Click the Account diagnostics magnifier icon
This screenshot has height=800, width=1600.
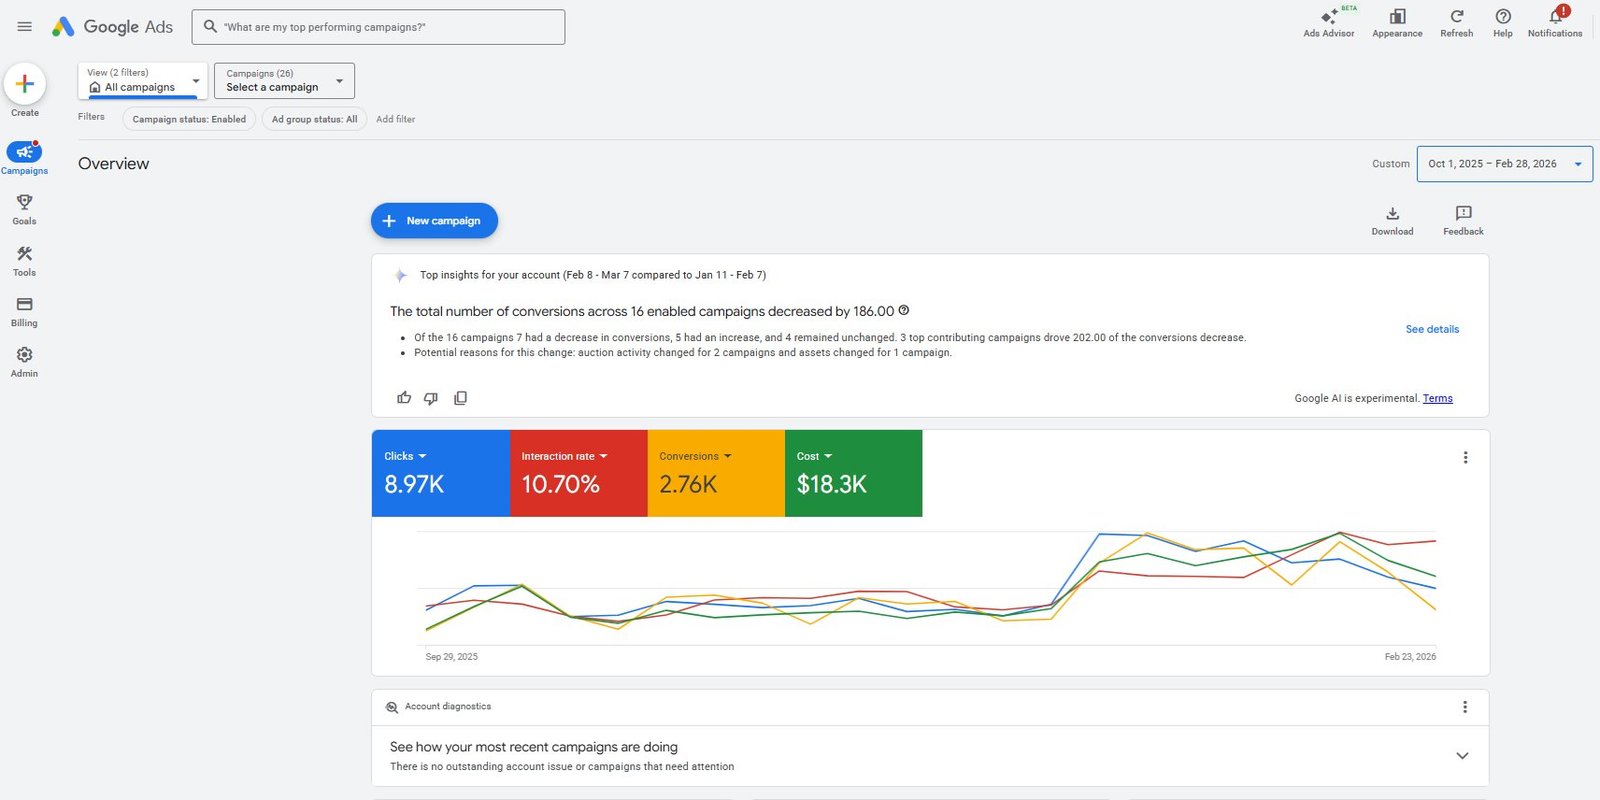[x=392, y=707]
